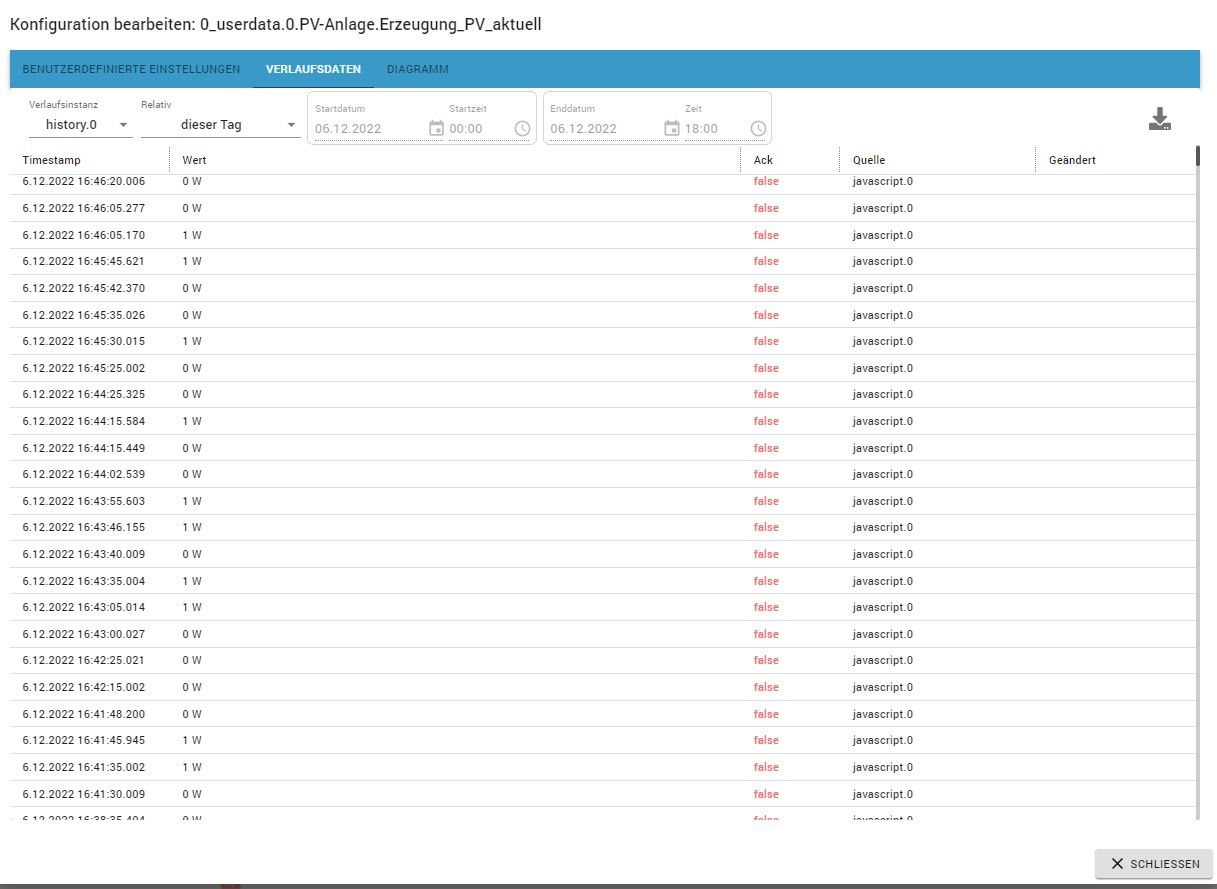This screenshot has height=889, width=1217.
Task: Select row with timestamp 16:41:30.009
Action: (x=603, y=794)
